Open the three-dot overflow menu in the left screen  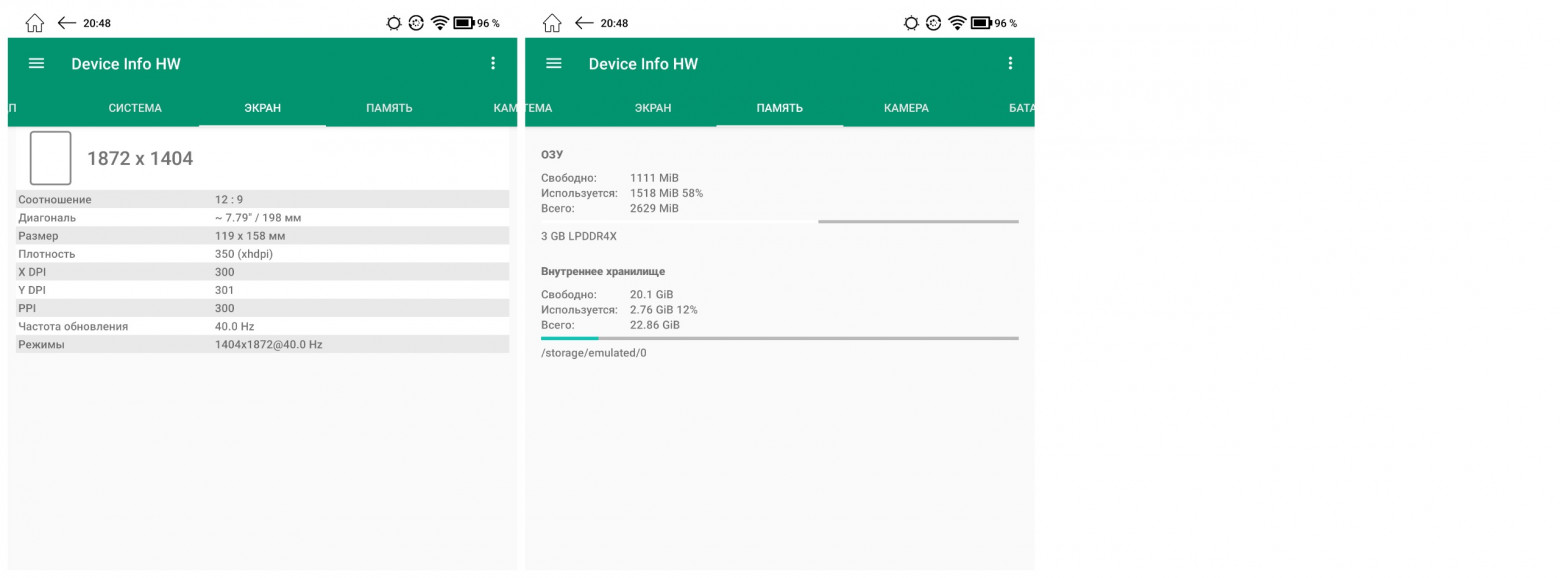click(x=493, y=63)
